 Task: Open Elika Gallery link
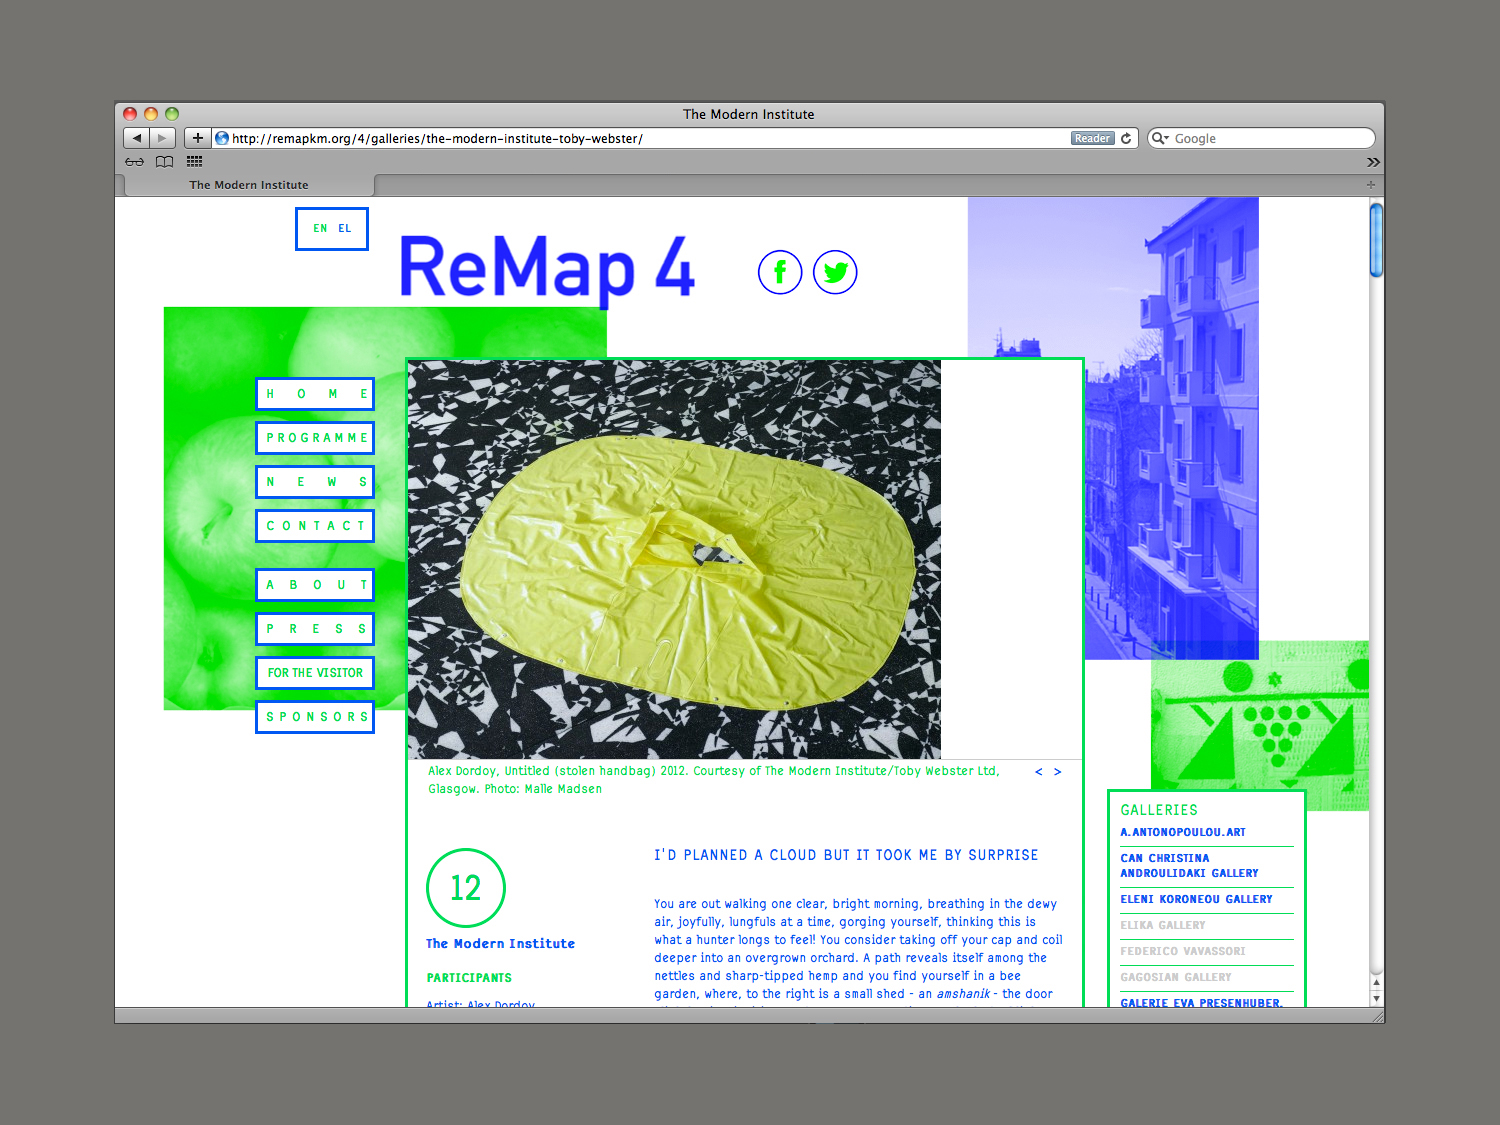[x=1163, y=925]
